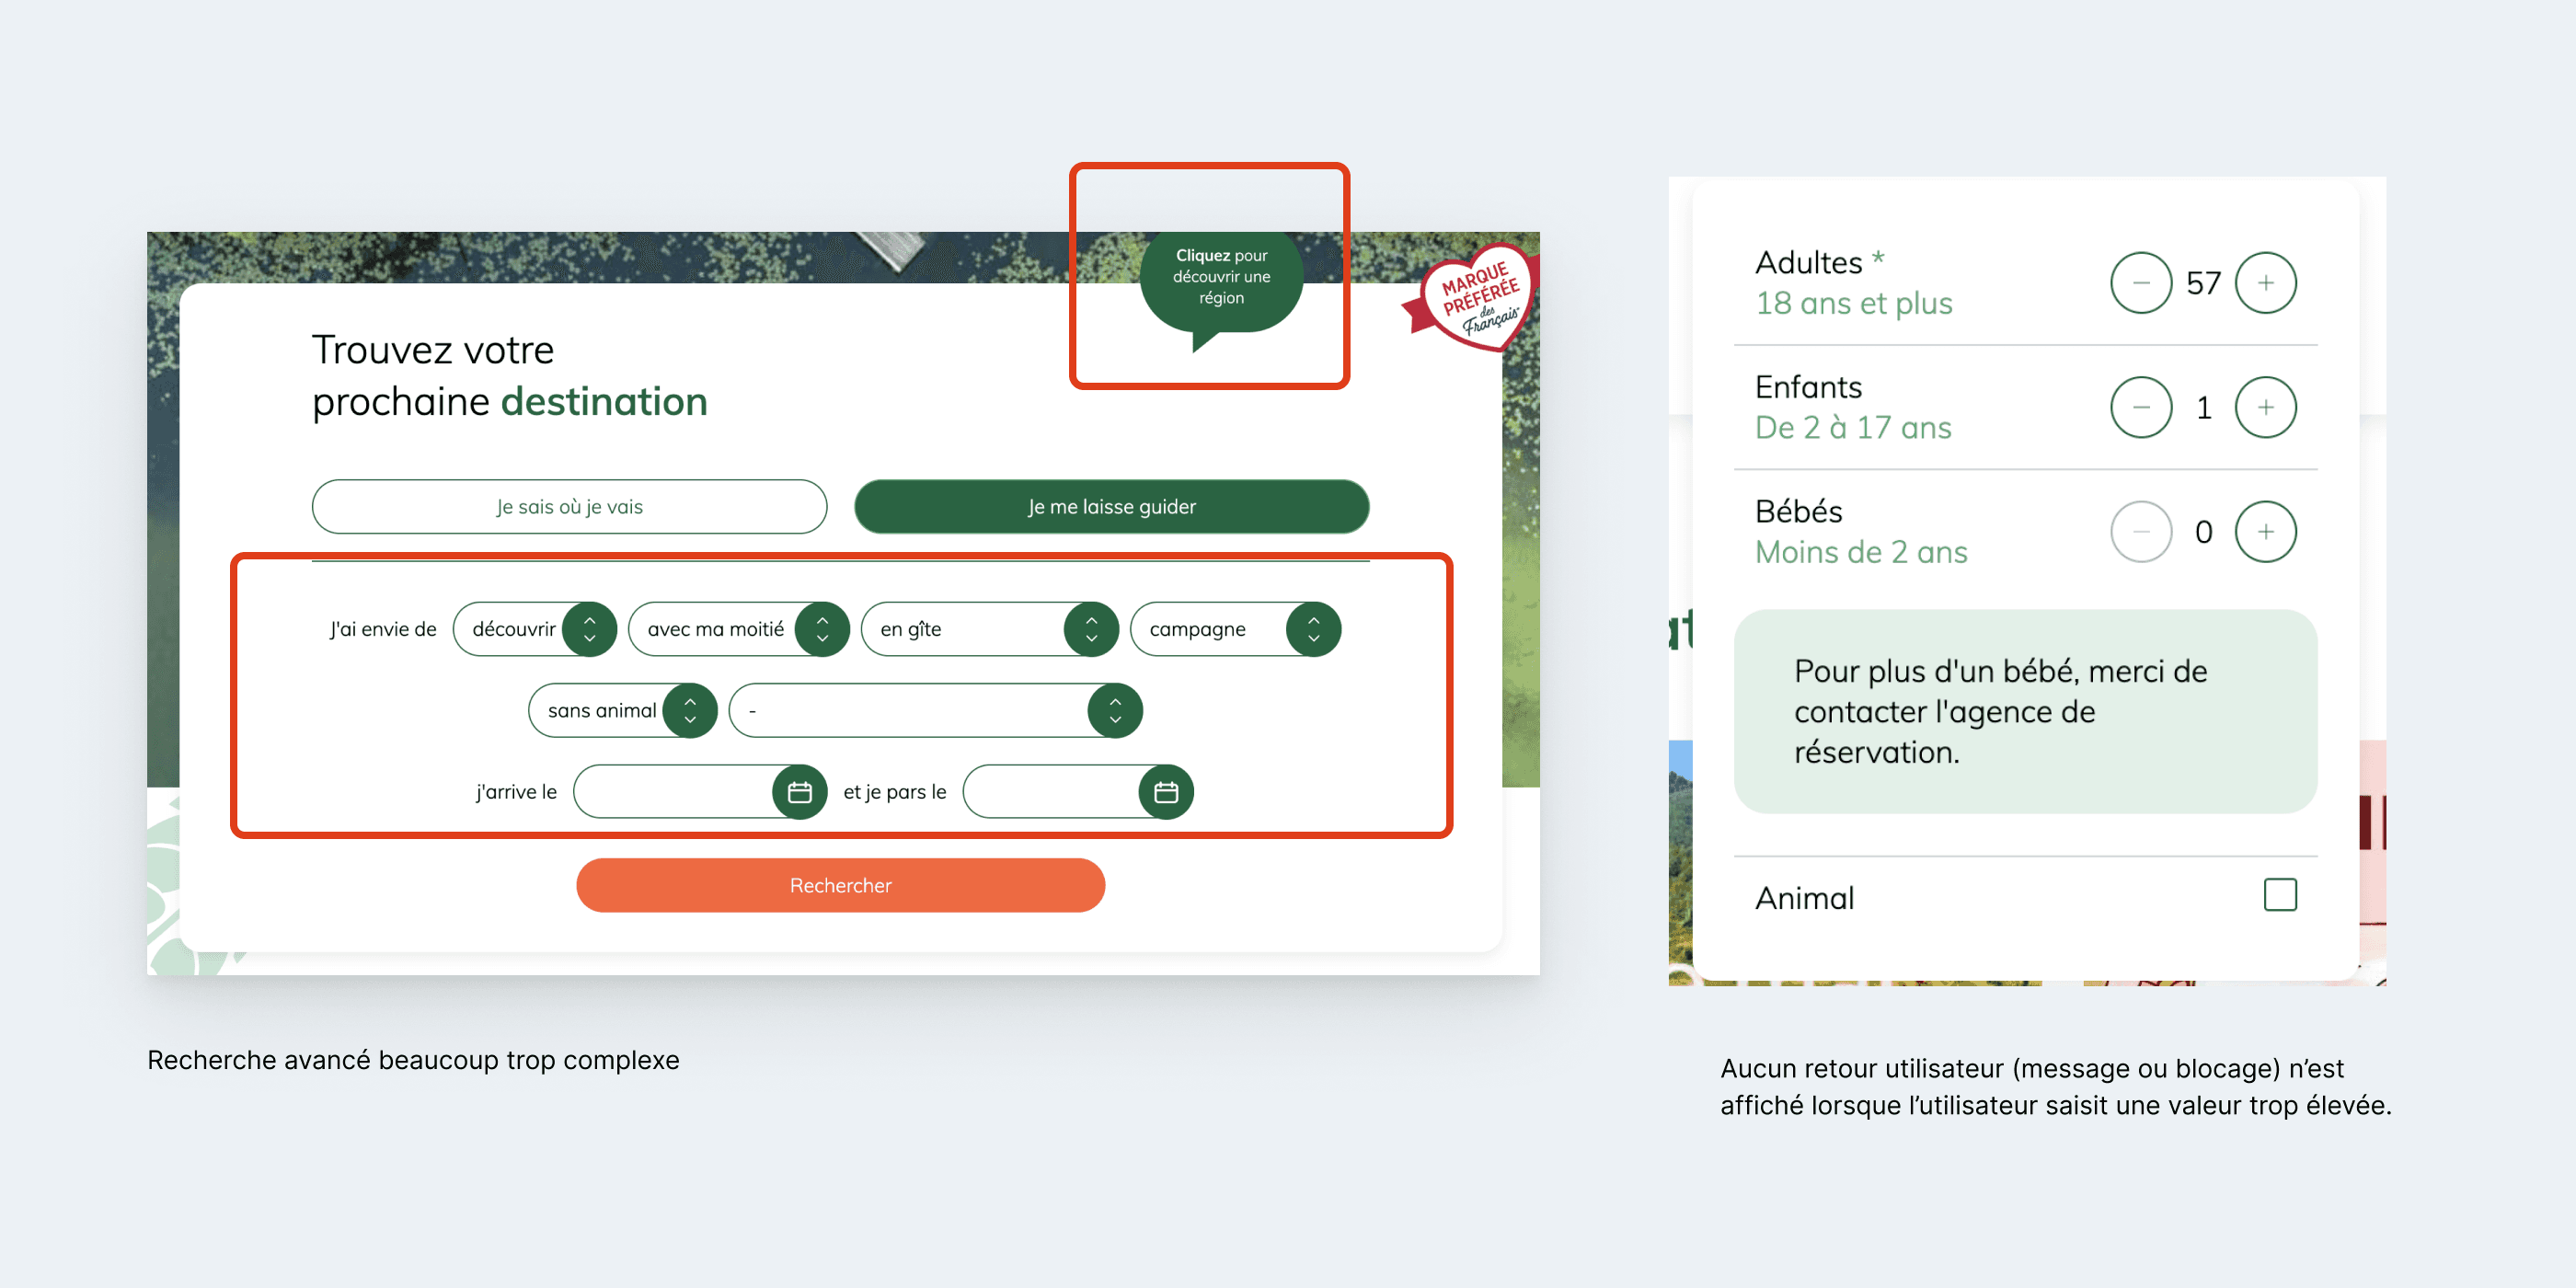Click the orange Rechercher button
The height and width of the screenshot is (1288, 2576).
[840, 886]
